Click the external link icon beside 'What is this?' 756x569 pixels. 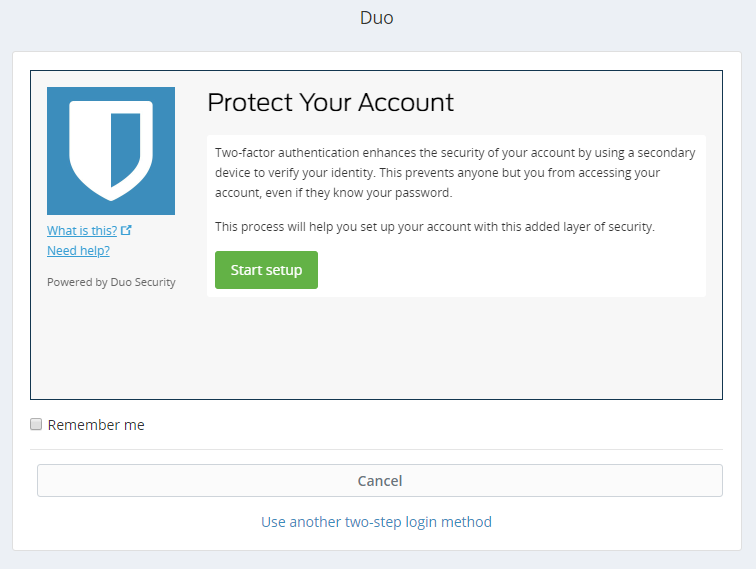point(126,230)
